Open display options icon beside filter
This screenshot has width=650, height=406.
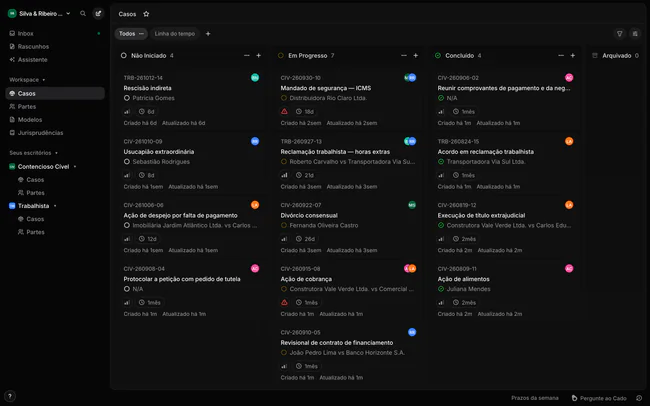[x=635, y=34]
